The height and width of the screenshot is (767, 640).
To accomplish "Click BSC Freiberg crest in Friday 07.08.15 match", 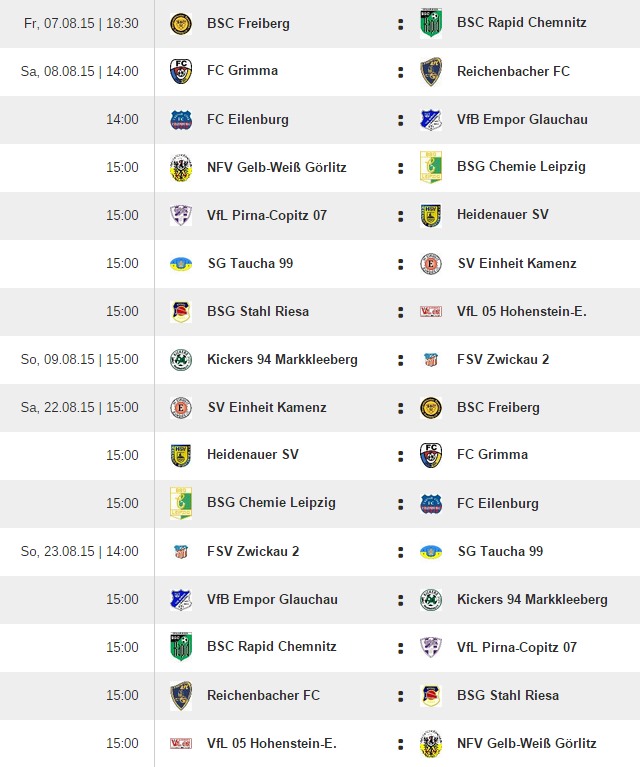I will 181,23.
